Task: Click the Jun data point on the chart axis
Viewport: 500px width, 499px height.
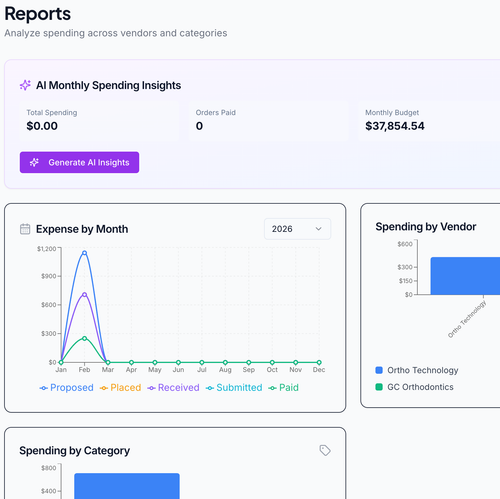Action: point(178,362)
